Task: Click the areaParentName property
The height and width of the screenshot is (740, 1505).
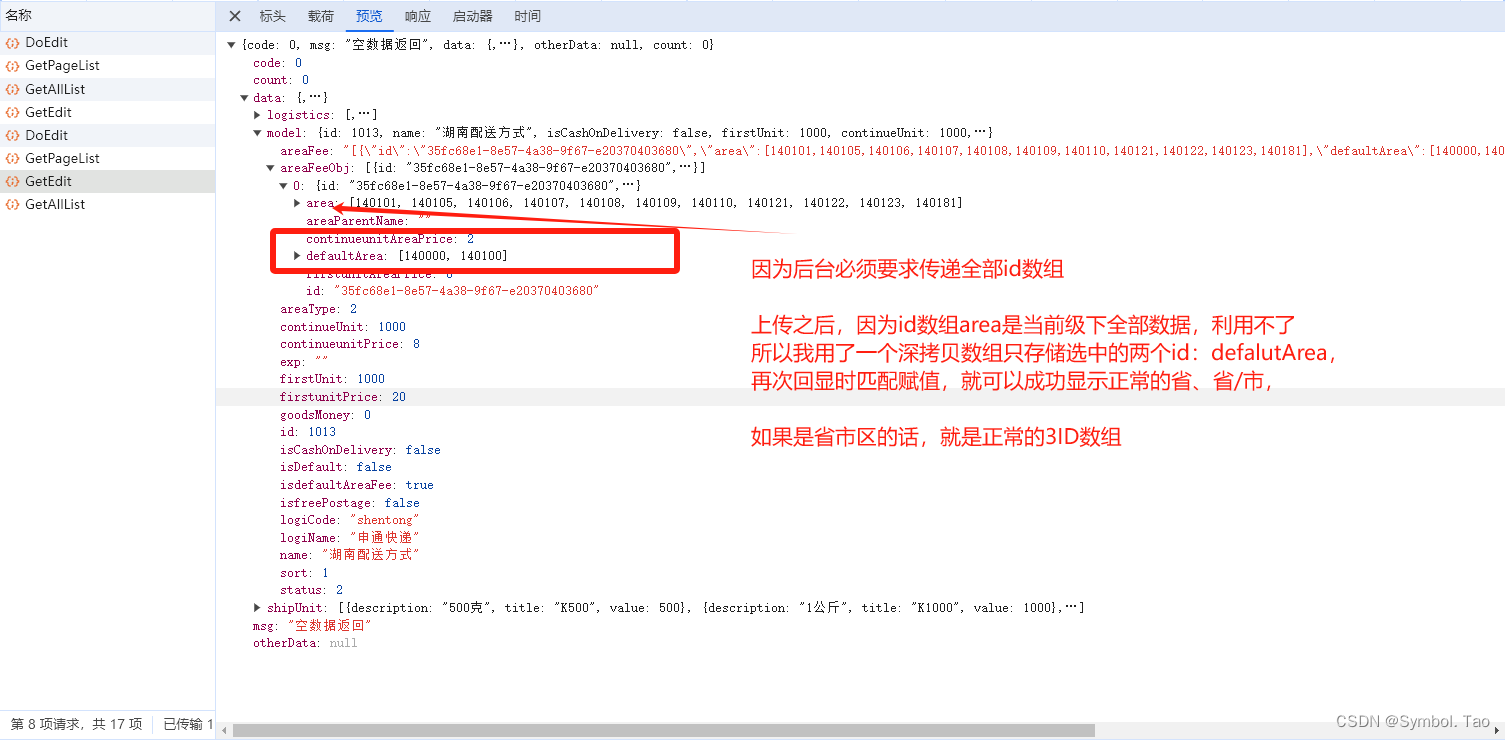Action: (369, 221)
